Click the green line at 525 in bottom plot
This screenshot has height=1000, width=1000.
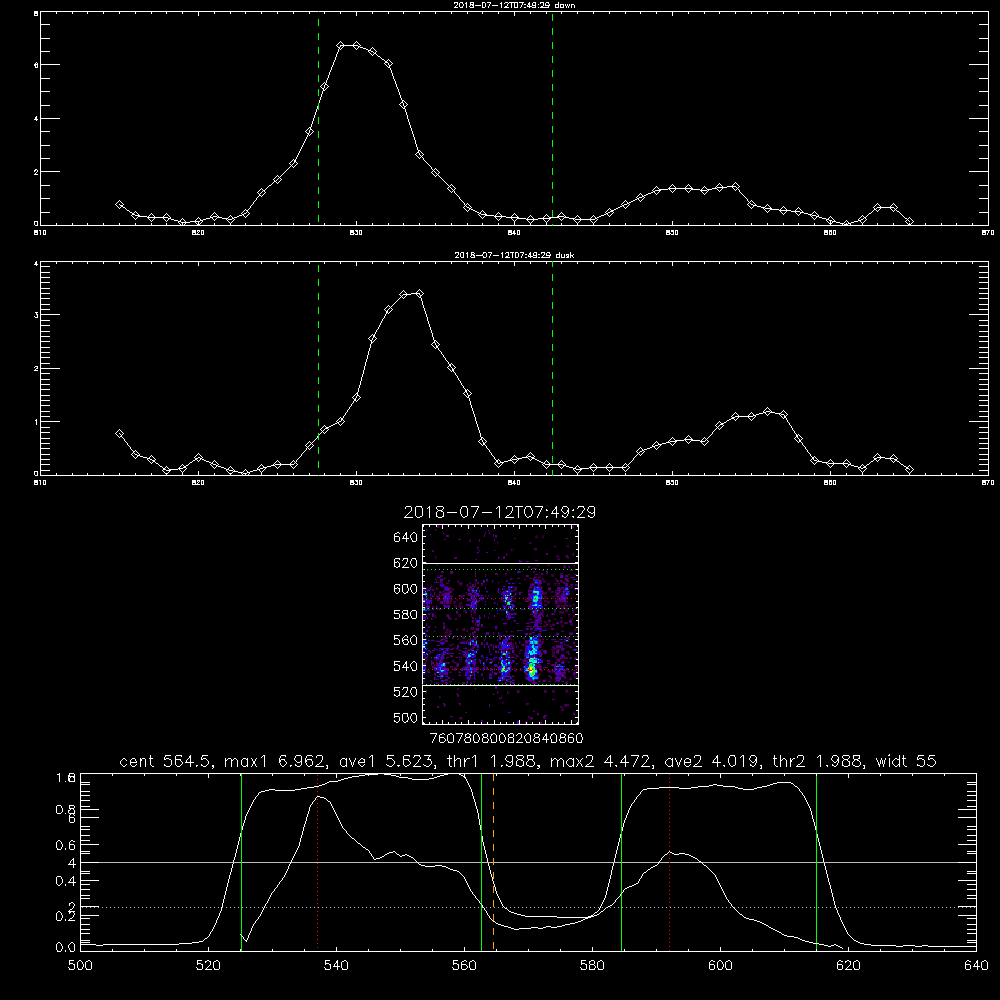coord(241,862)
